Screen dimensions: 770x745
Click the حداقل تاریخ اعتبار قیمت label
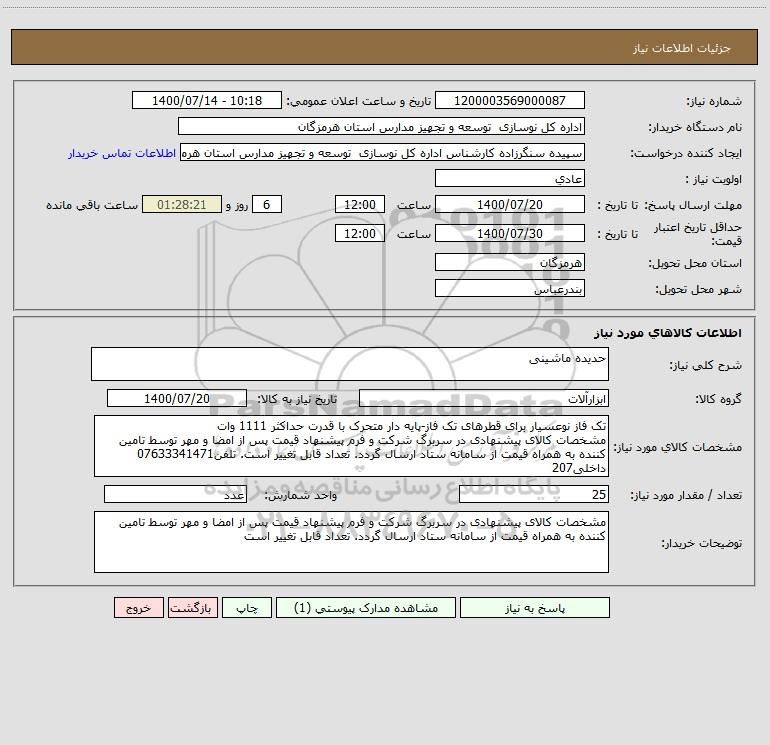[x=698, y=234]
